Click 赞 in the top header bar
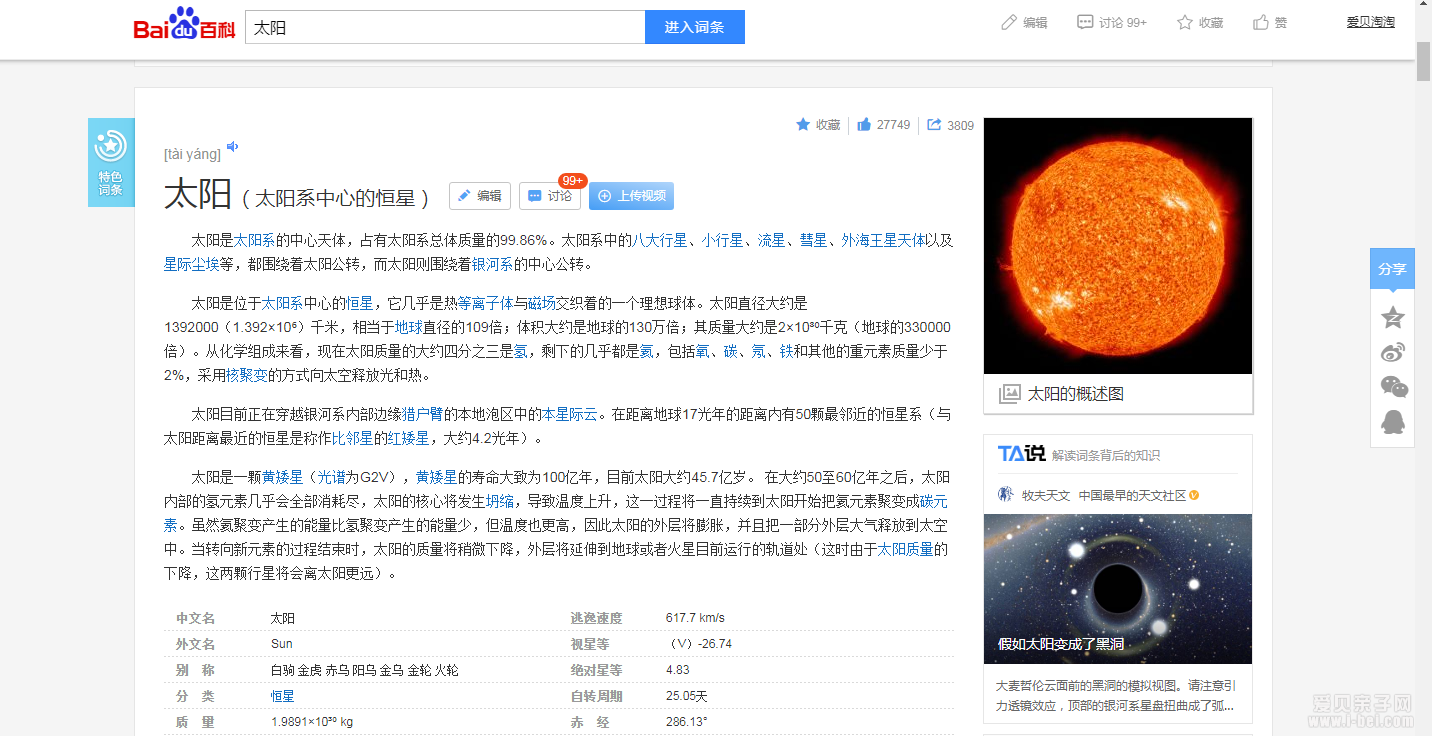 [x=1270, y=23]
